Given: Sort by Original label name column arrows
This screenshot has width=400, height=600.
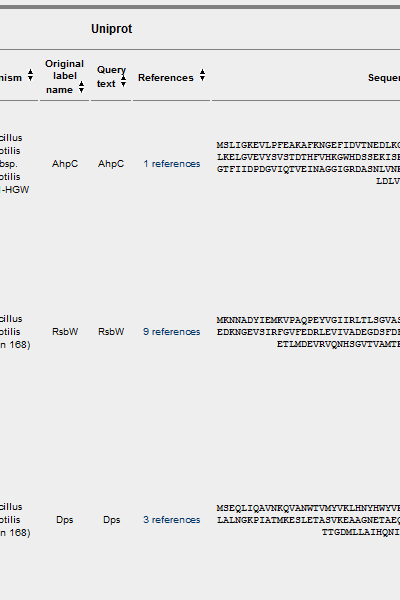Looking at the screenshot, I should pos(81,87).
